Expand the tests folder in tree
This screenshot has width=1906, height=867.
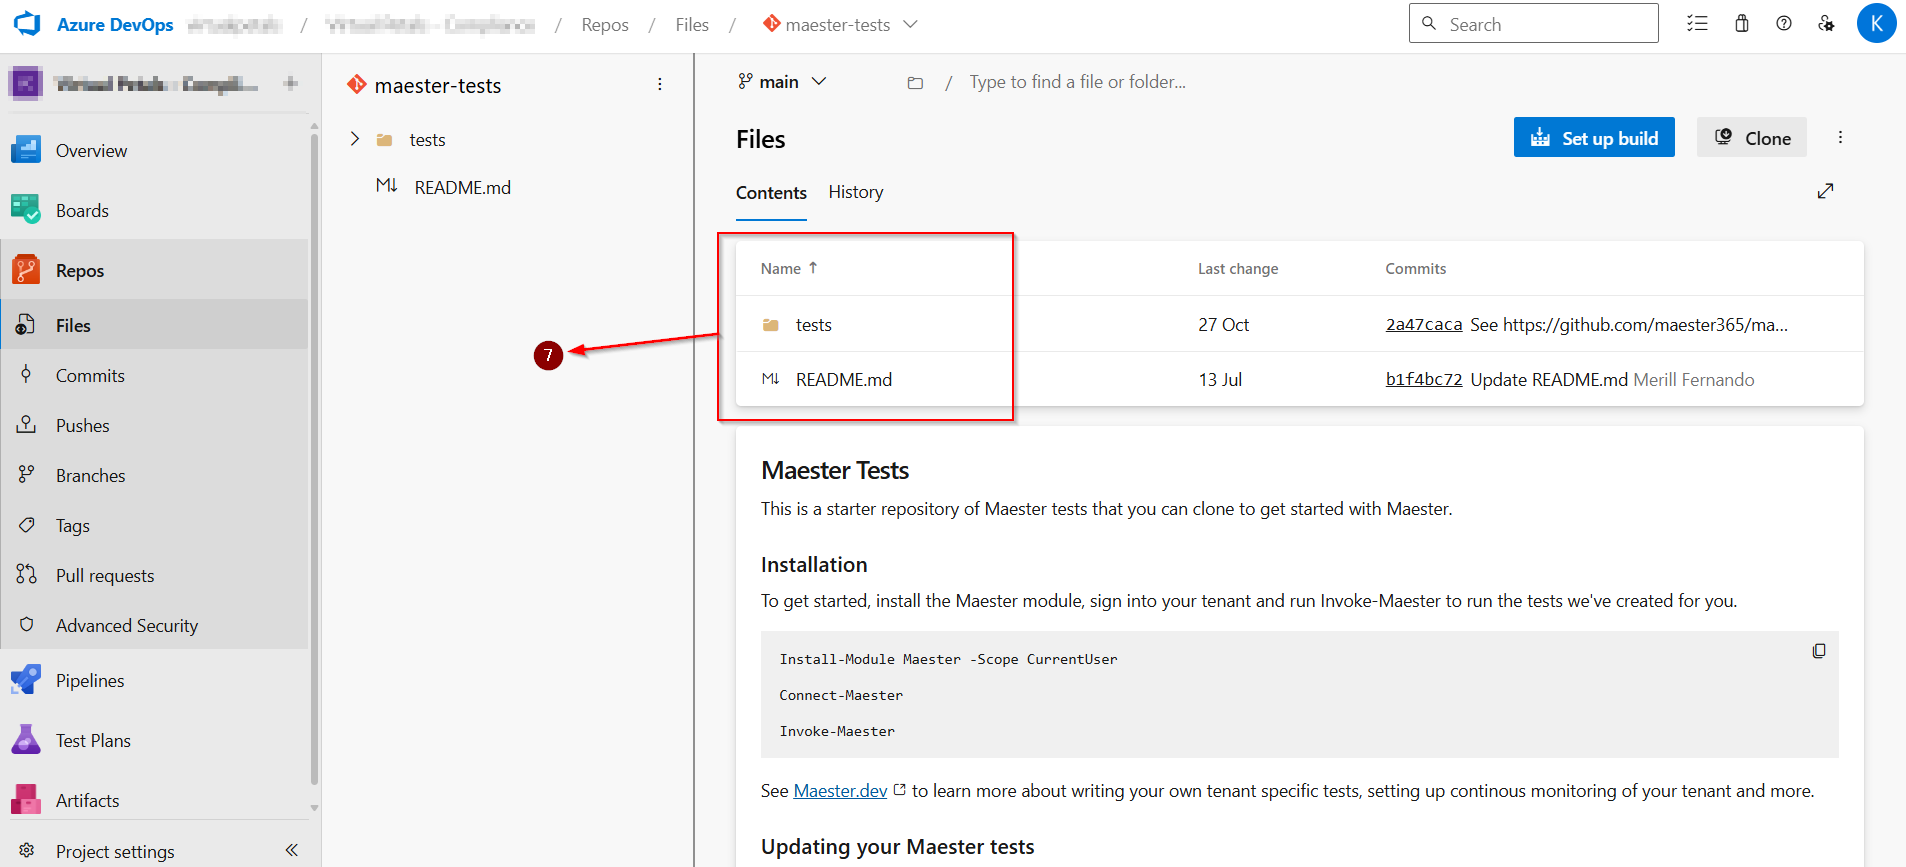354,139
